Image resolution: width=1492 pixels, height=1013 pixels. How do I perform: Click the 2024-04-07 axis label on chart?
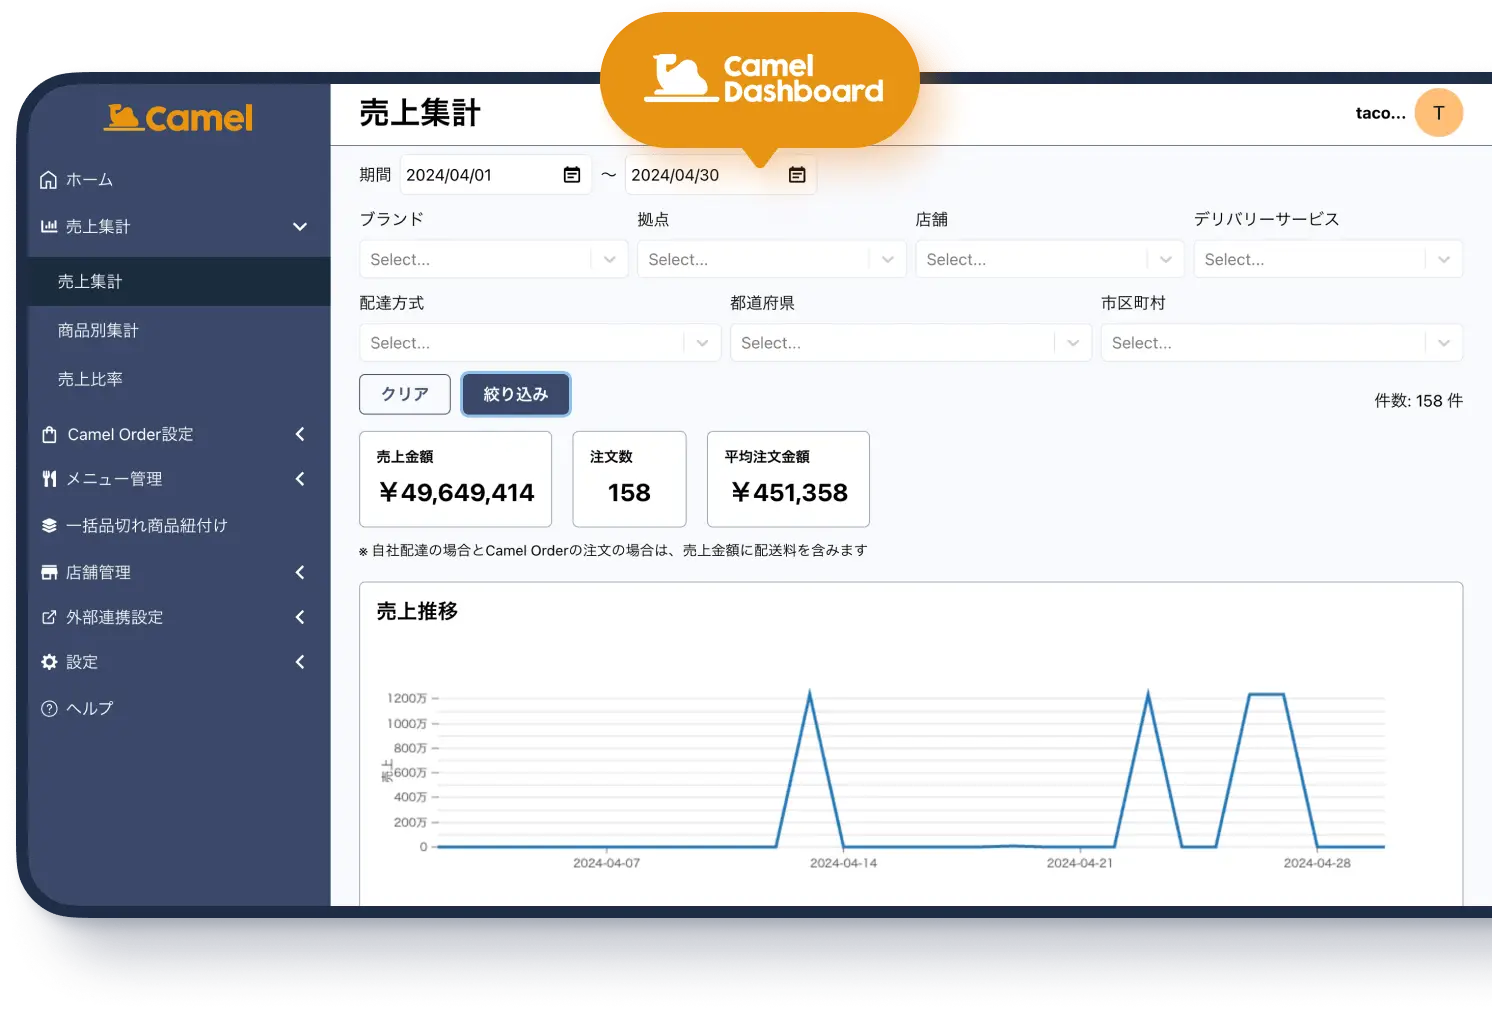click(606, 863)
